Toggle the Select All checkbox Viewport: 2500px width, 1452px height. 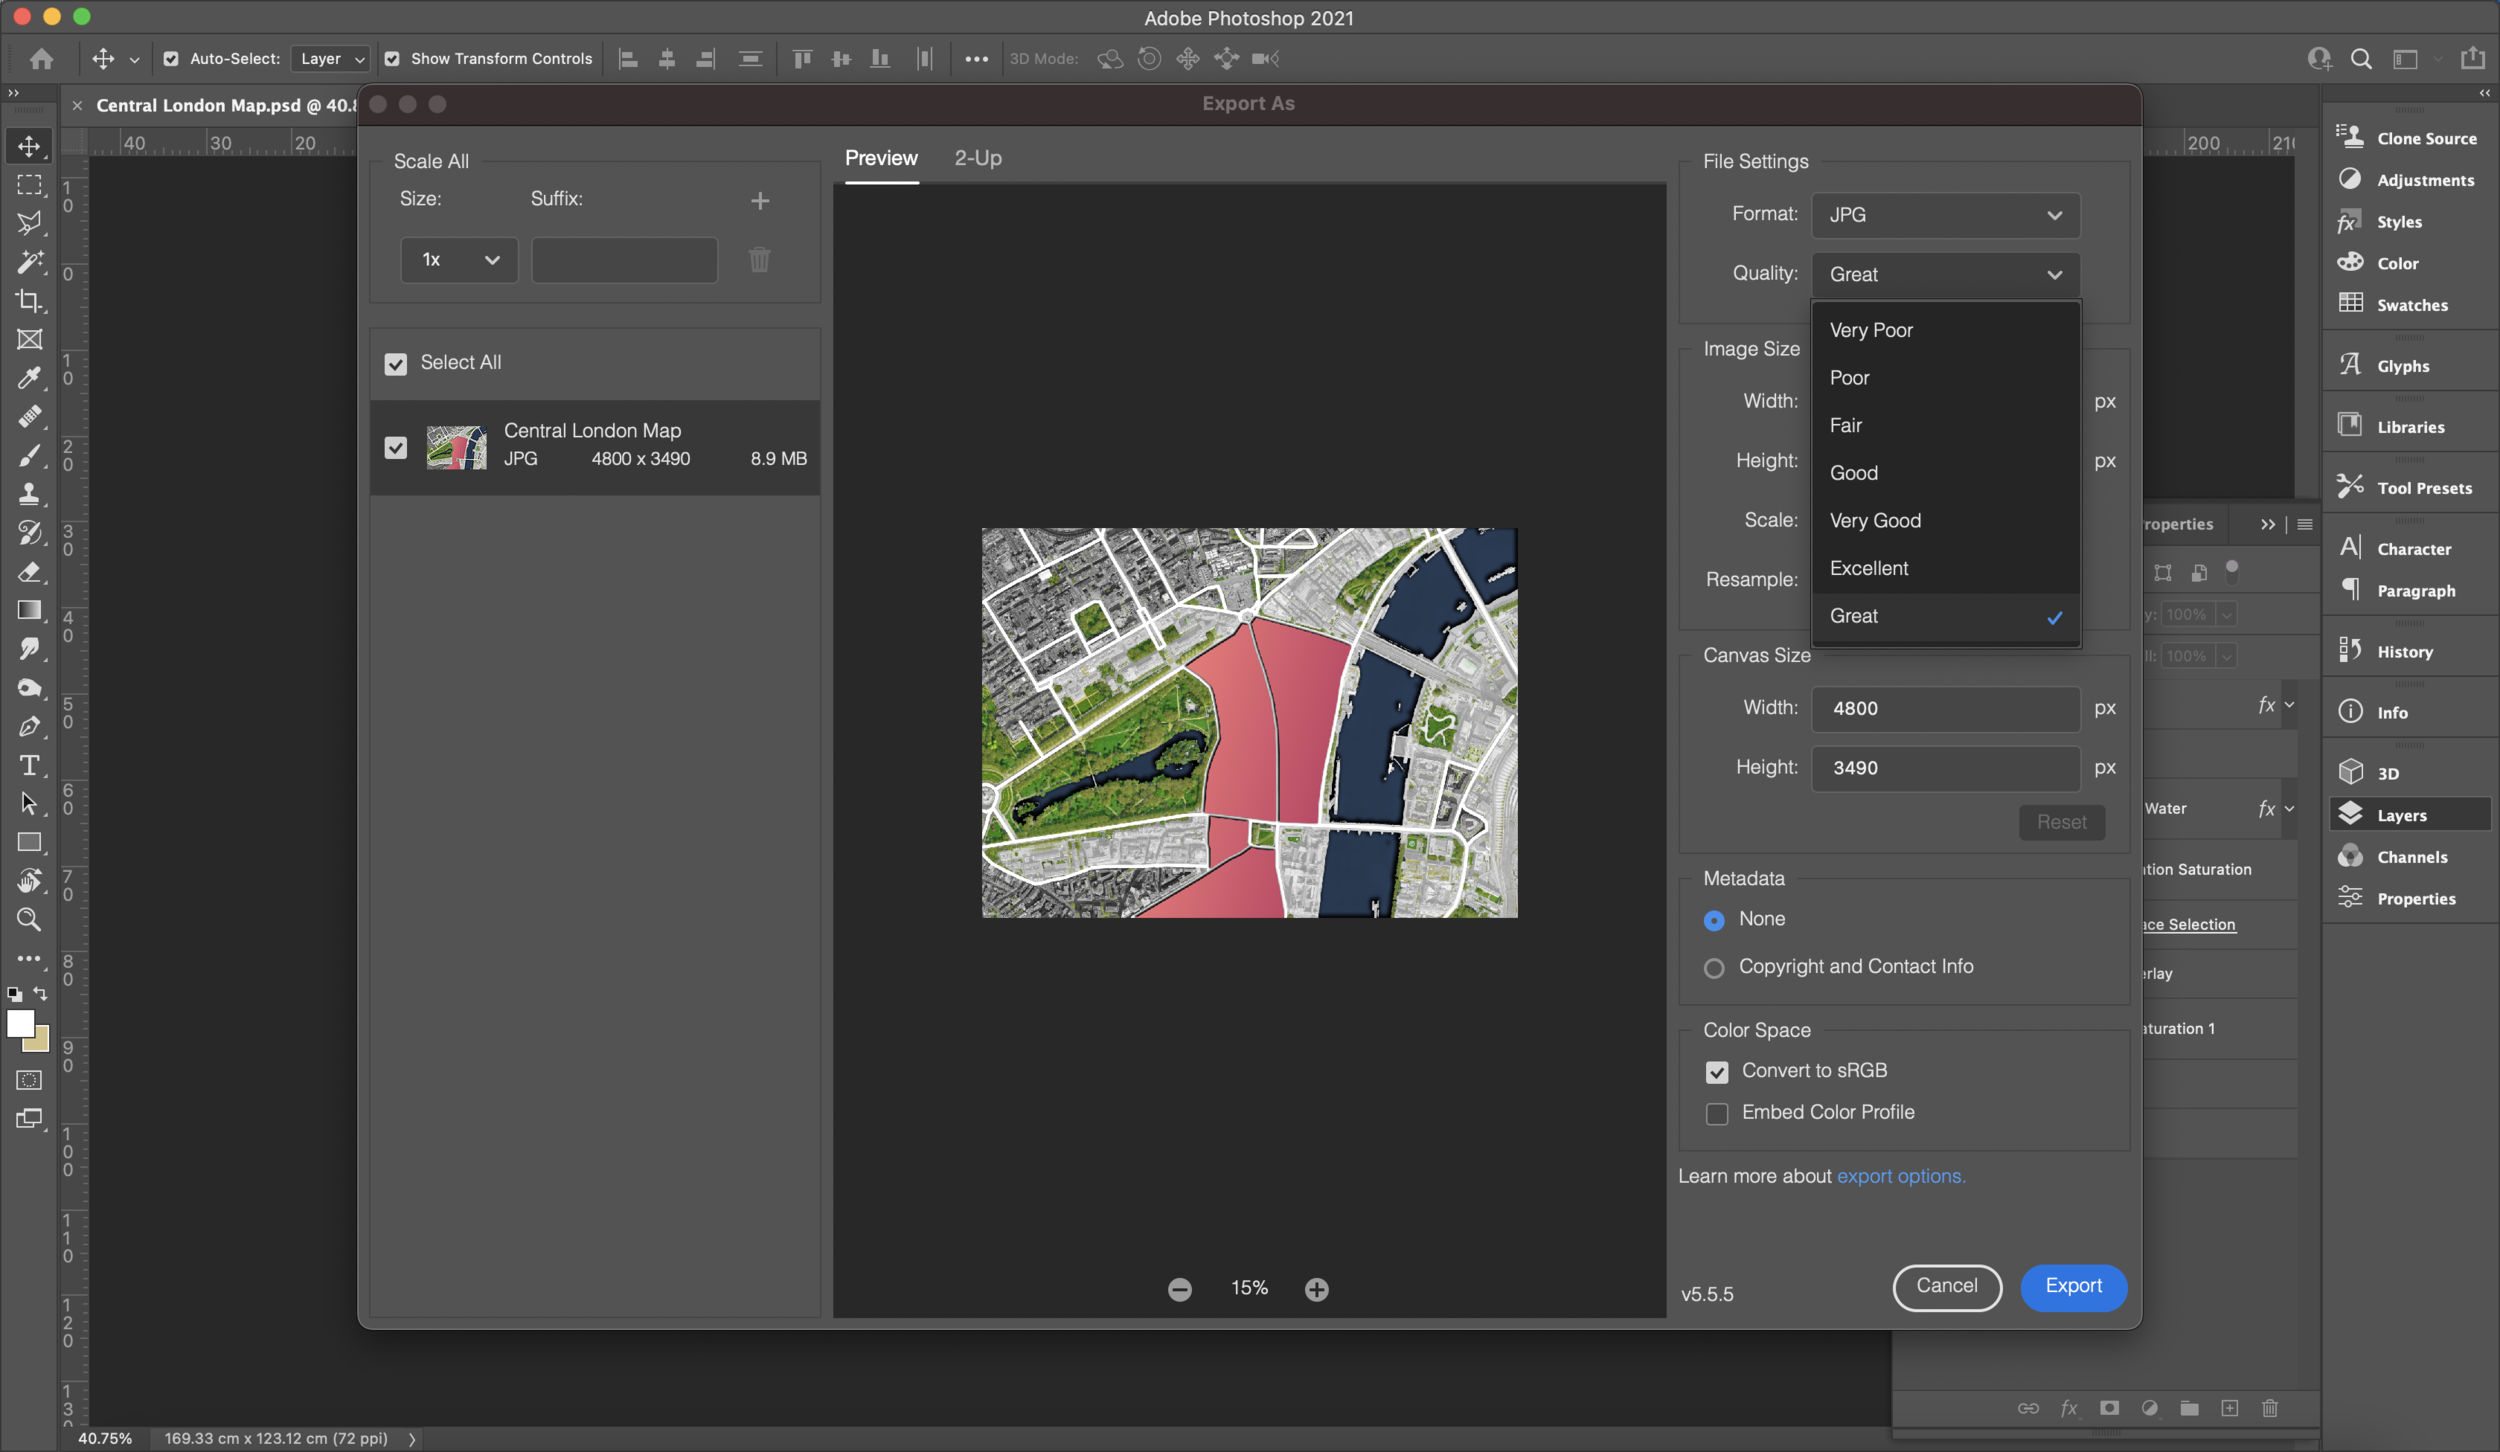point(396,364)
